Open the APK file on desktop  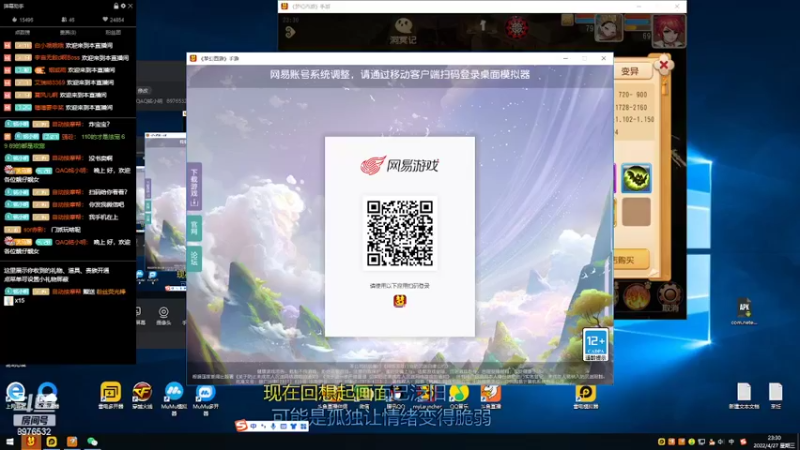pyautogui.click(x=744, y=311)
